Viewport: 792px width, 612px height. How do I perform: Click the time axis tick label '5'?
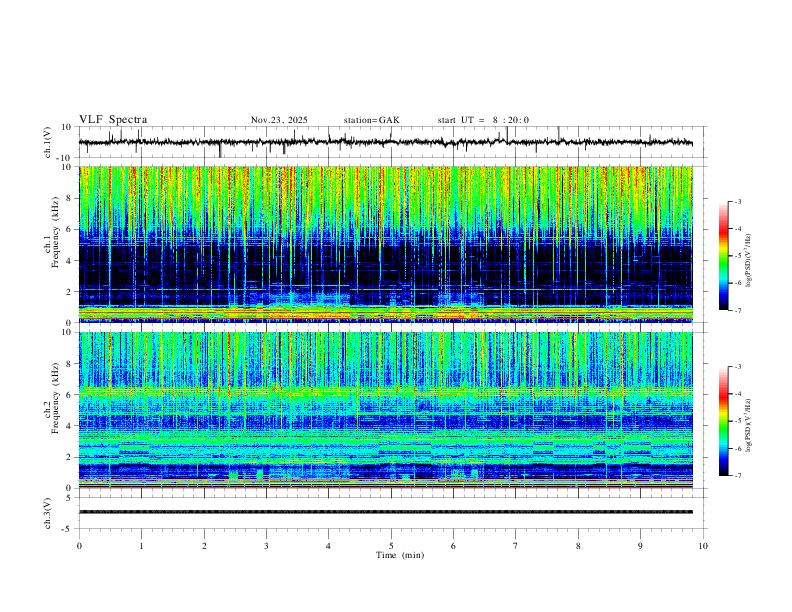pyautogui.click(x=391, y=546)
